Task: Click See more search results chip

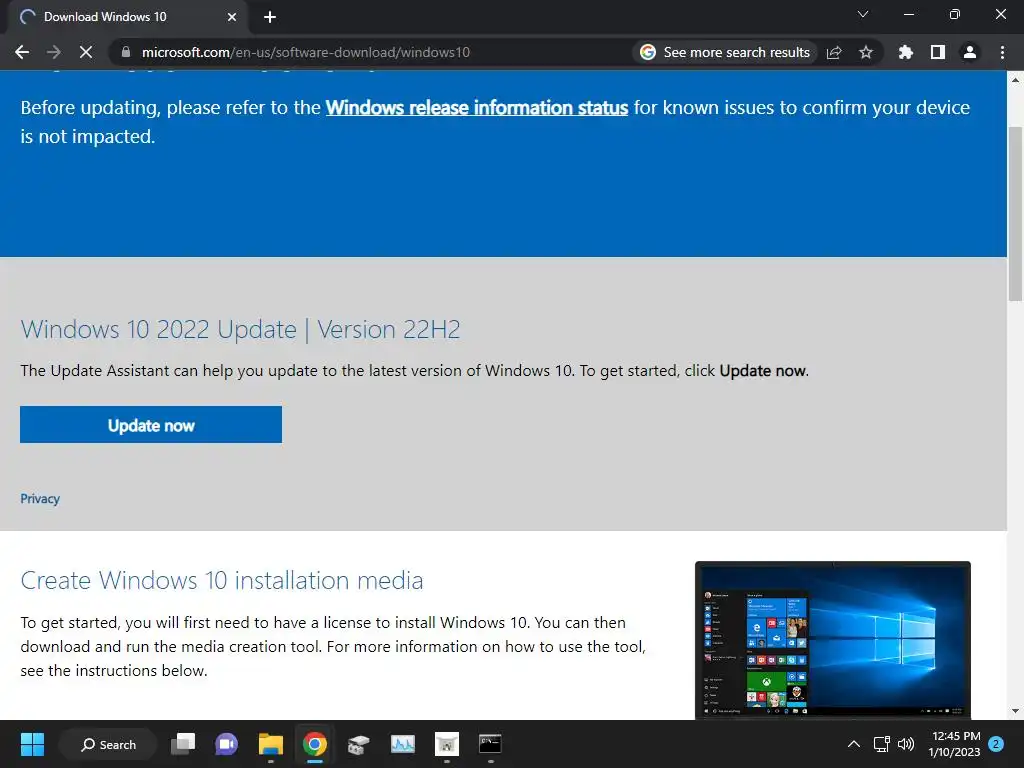Action: pyautogui.click(x=725, y=52)
